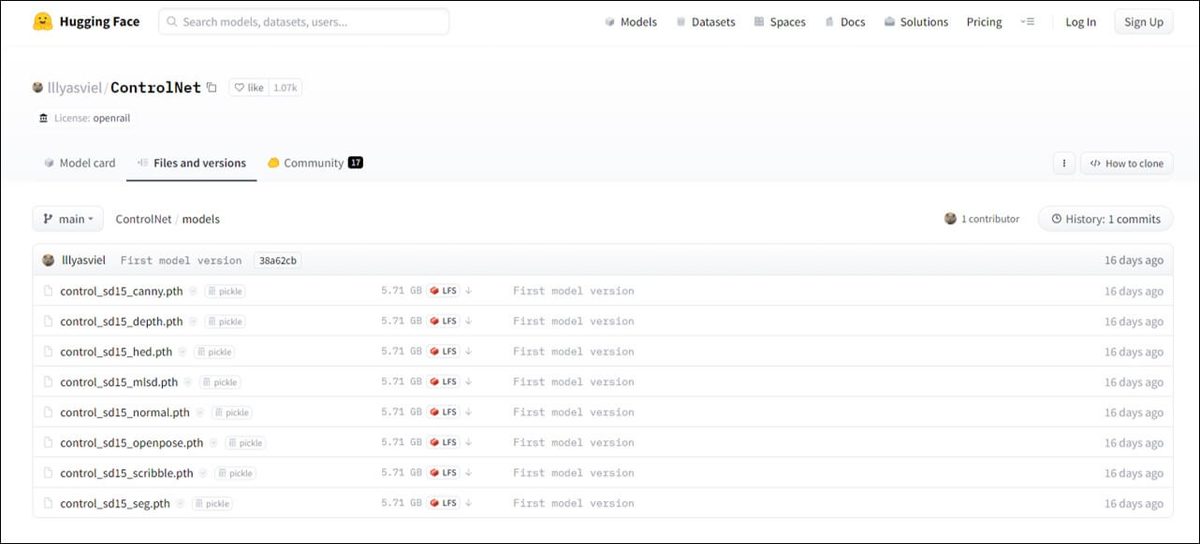Download control_sd15_canny.pth via arrow icon
The height and width of the screenshot is (544, 1200).
click(468, 291)
